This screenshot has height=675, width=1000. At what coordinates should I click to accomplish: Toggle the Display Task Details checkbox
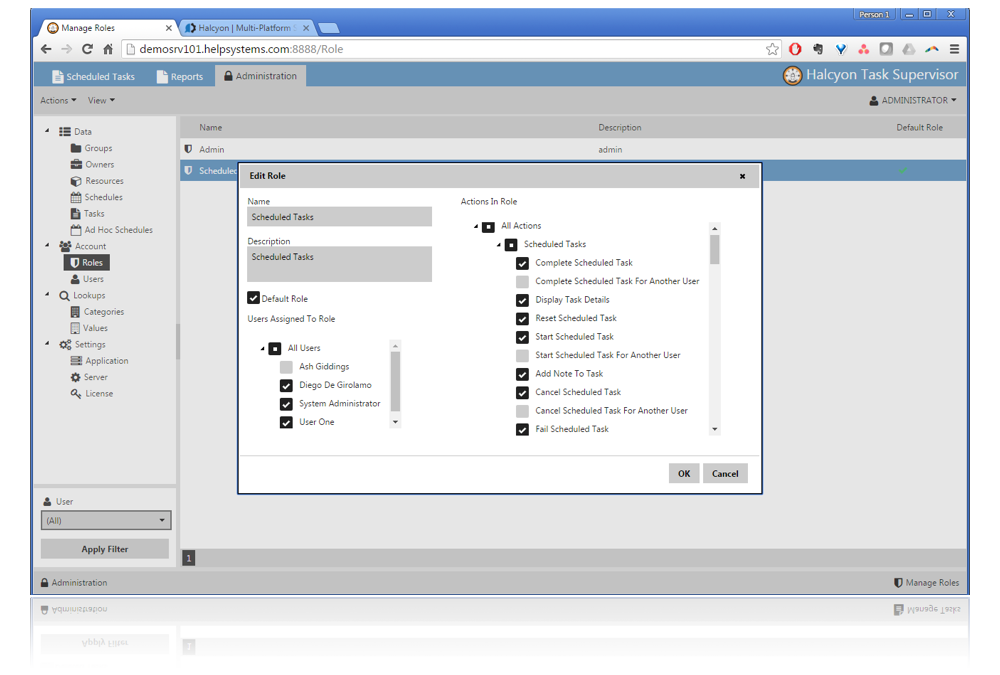coord(522,300)
